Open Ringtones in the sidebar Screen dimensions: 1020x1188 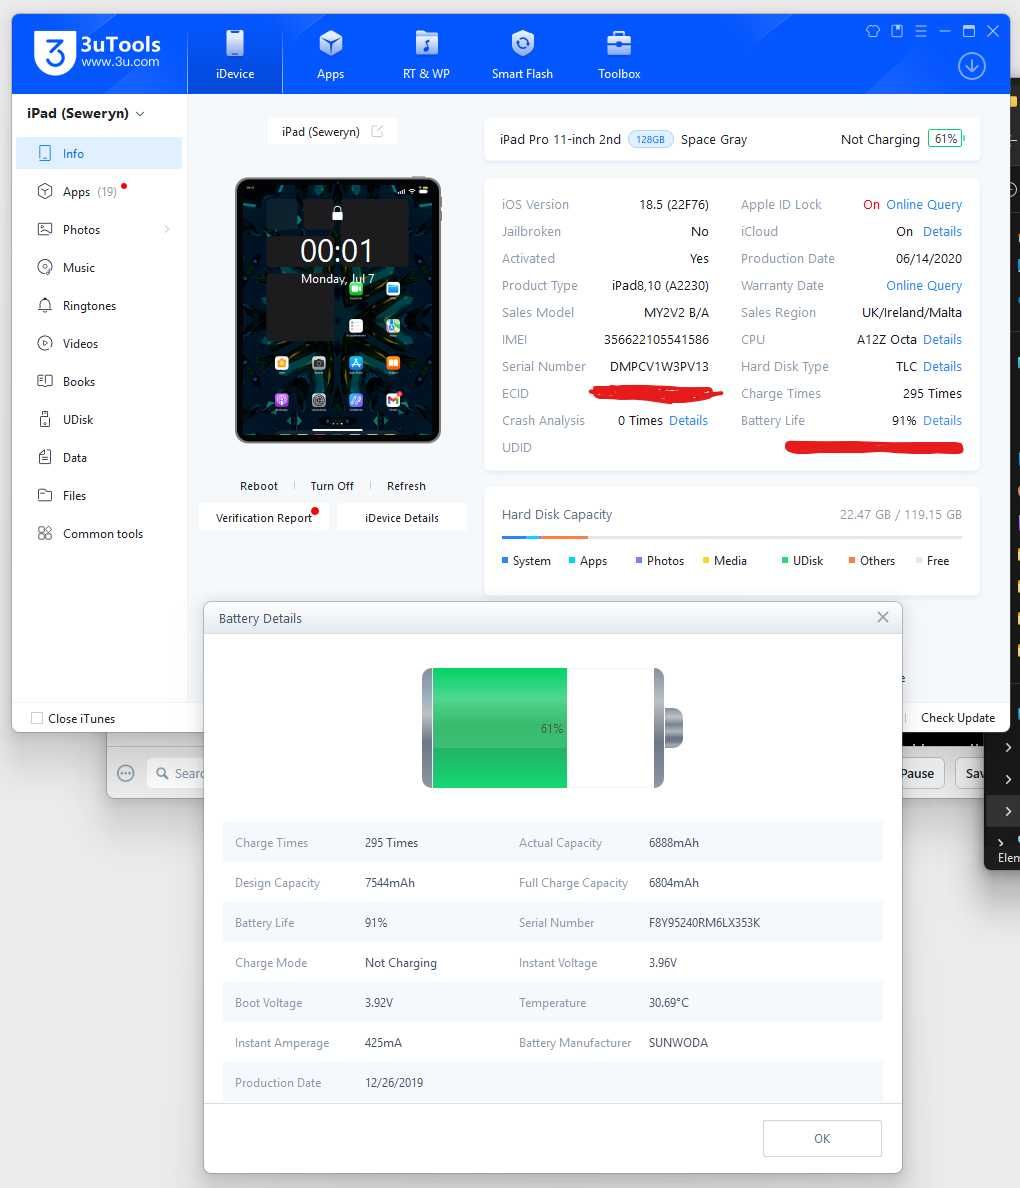99,305
